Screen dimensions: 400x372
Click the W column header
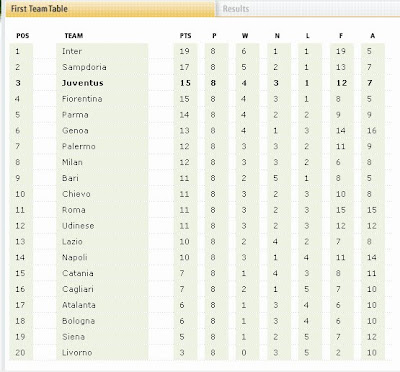click(245, 36)
